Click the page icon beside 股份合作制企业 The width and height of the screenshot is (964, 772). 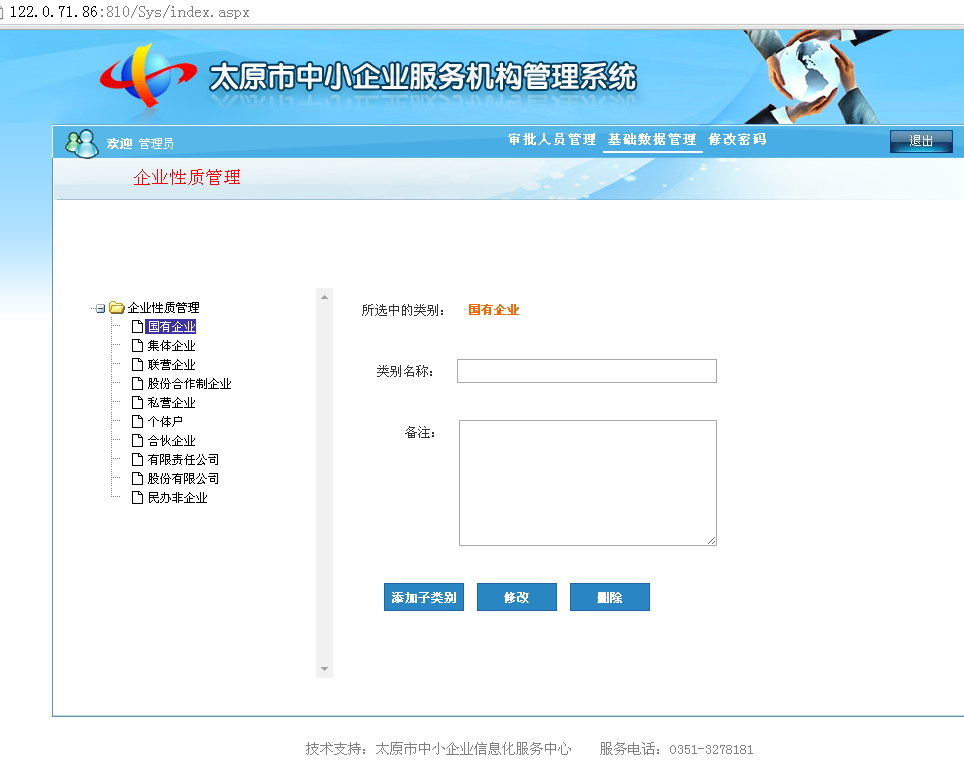[x=138, y=384]
